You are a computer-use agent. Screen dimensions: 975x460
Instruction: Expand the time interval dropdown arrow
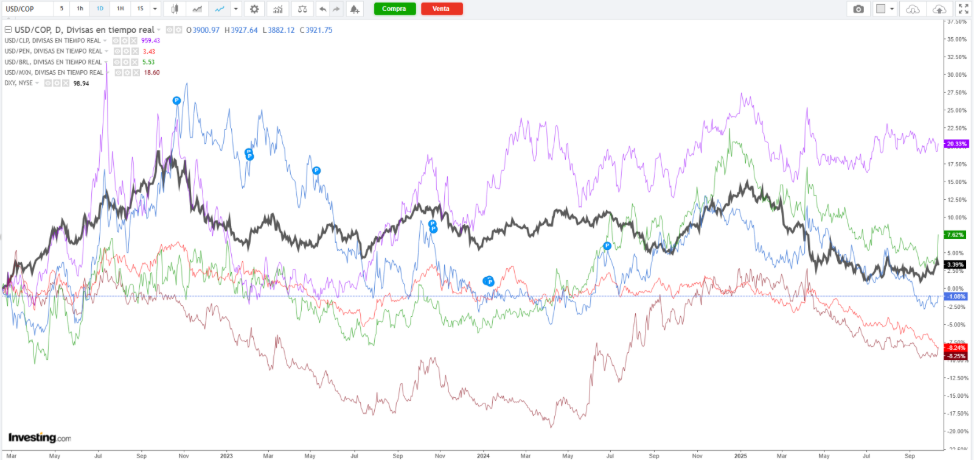[156, 9]
